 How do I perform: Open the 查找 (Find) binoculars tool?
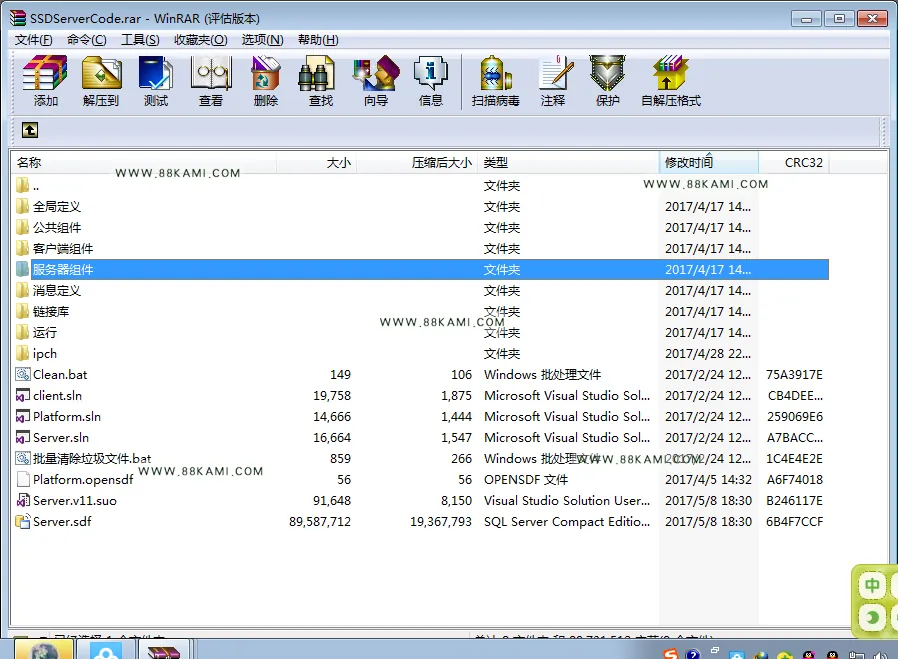coord(321,81)
